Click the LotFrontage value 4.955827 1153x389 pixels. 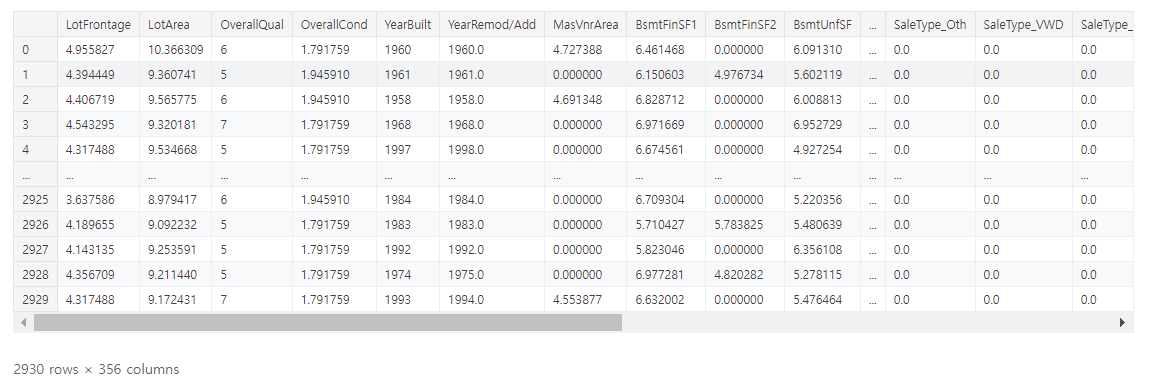click(90, 50)
